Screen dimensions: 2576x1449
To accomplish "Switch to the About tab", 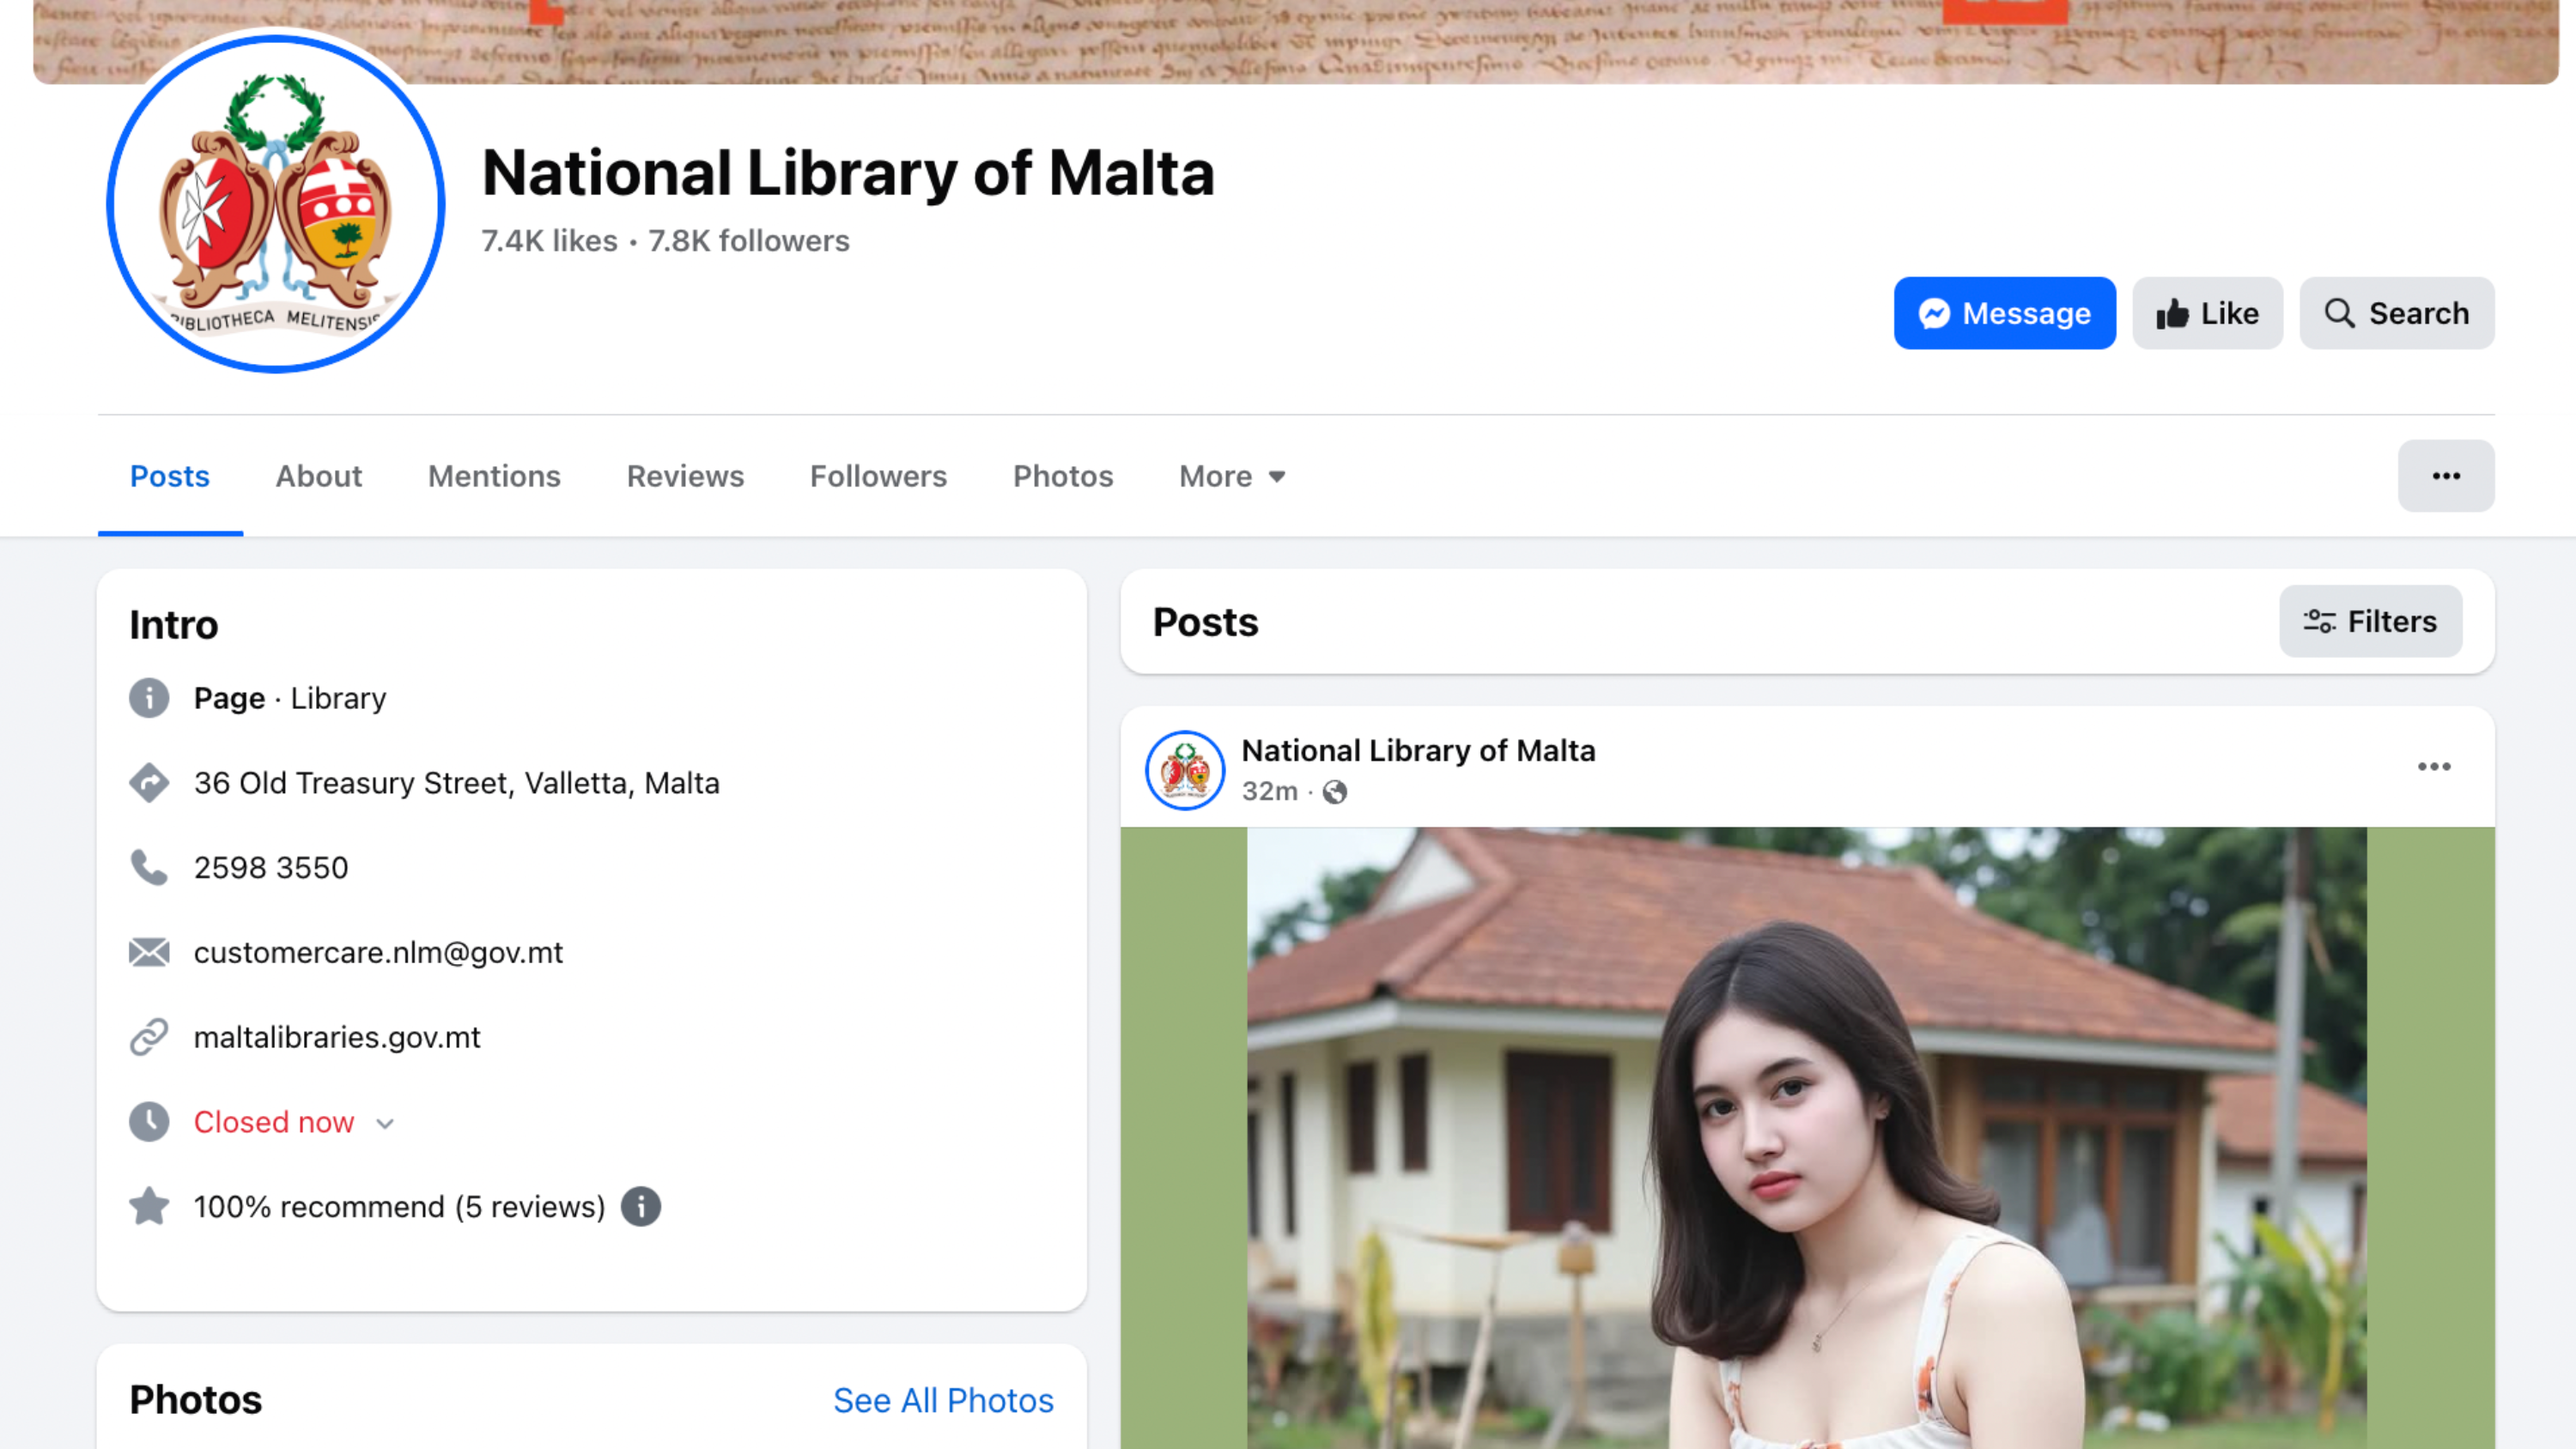I will click(x=319, y=476).
